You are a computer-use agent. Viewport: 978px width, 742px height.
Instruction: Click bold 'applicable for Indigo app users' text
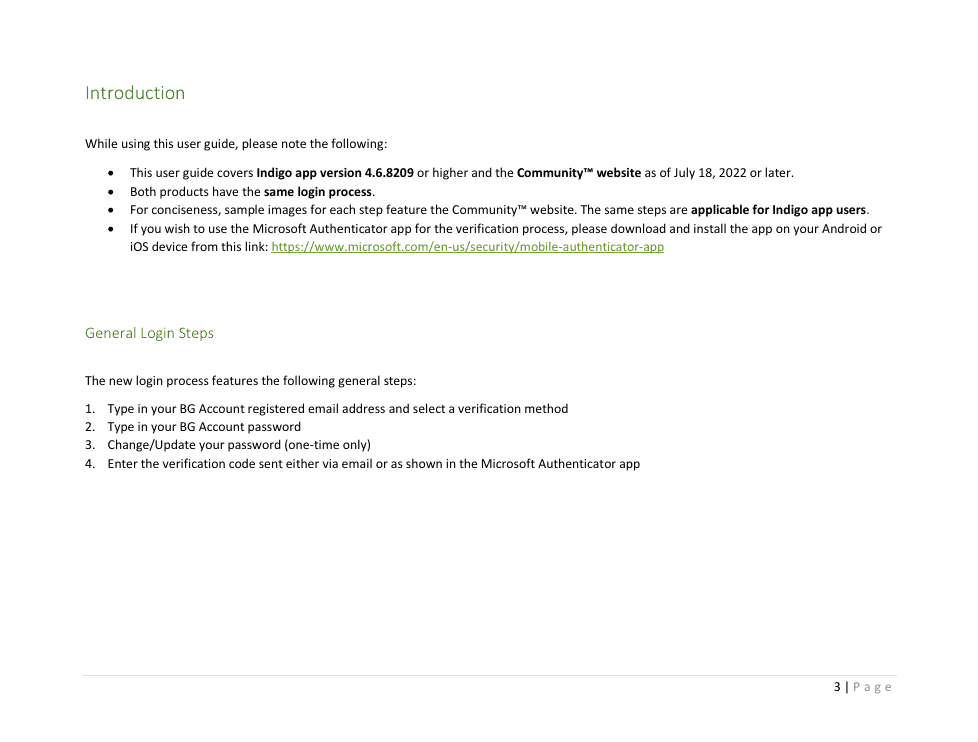tap(778, 210)
